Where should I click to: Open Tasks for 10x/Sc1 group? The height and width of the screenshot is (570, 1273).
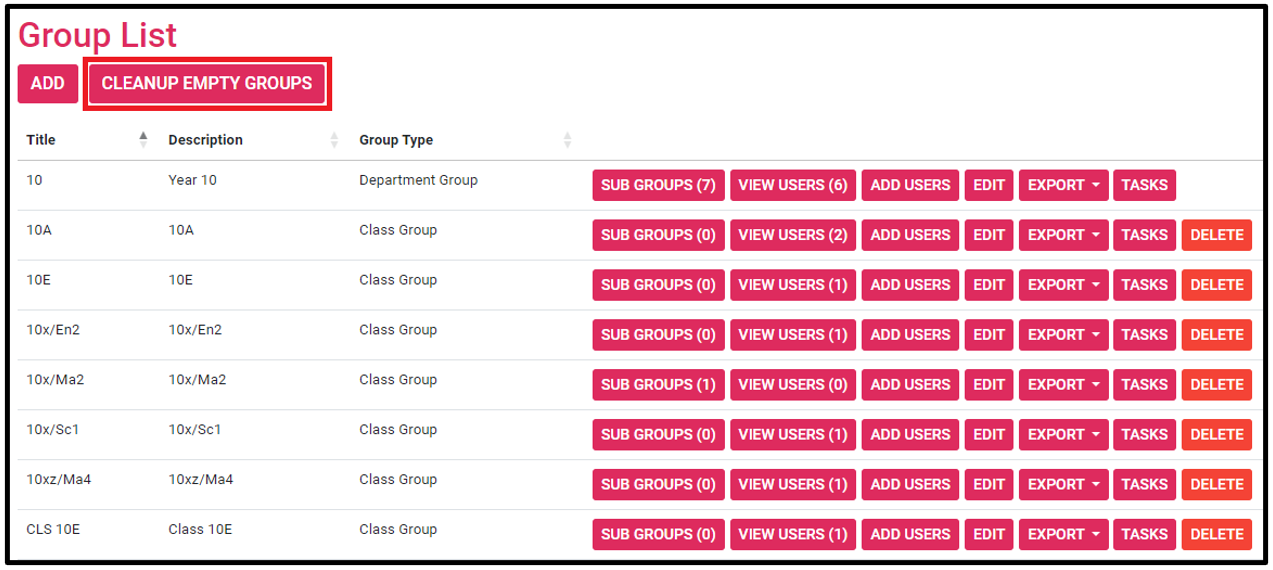(x=1144, y=434)
